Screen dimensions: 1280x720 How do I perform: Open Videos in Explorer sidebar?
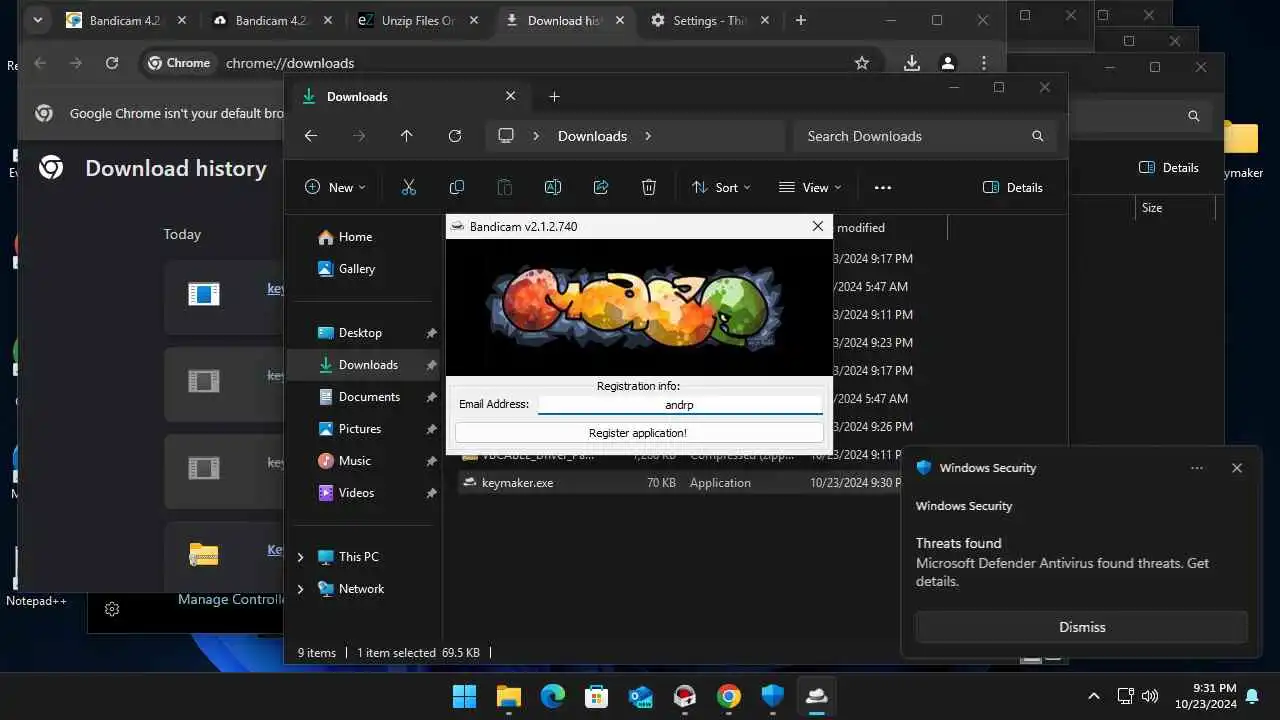point(357,493)
